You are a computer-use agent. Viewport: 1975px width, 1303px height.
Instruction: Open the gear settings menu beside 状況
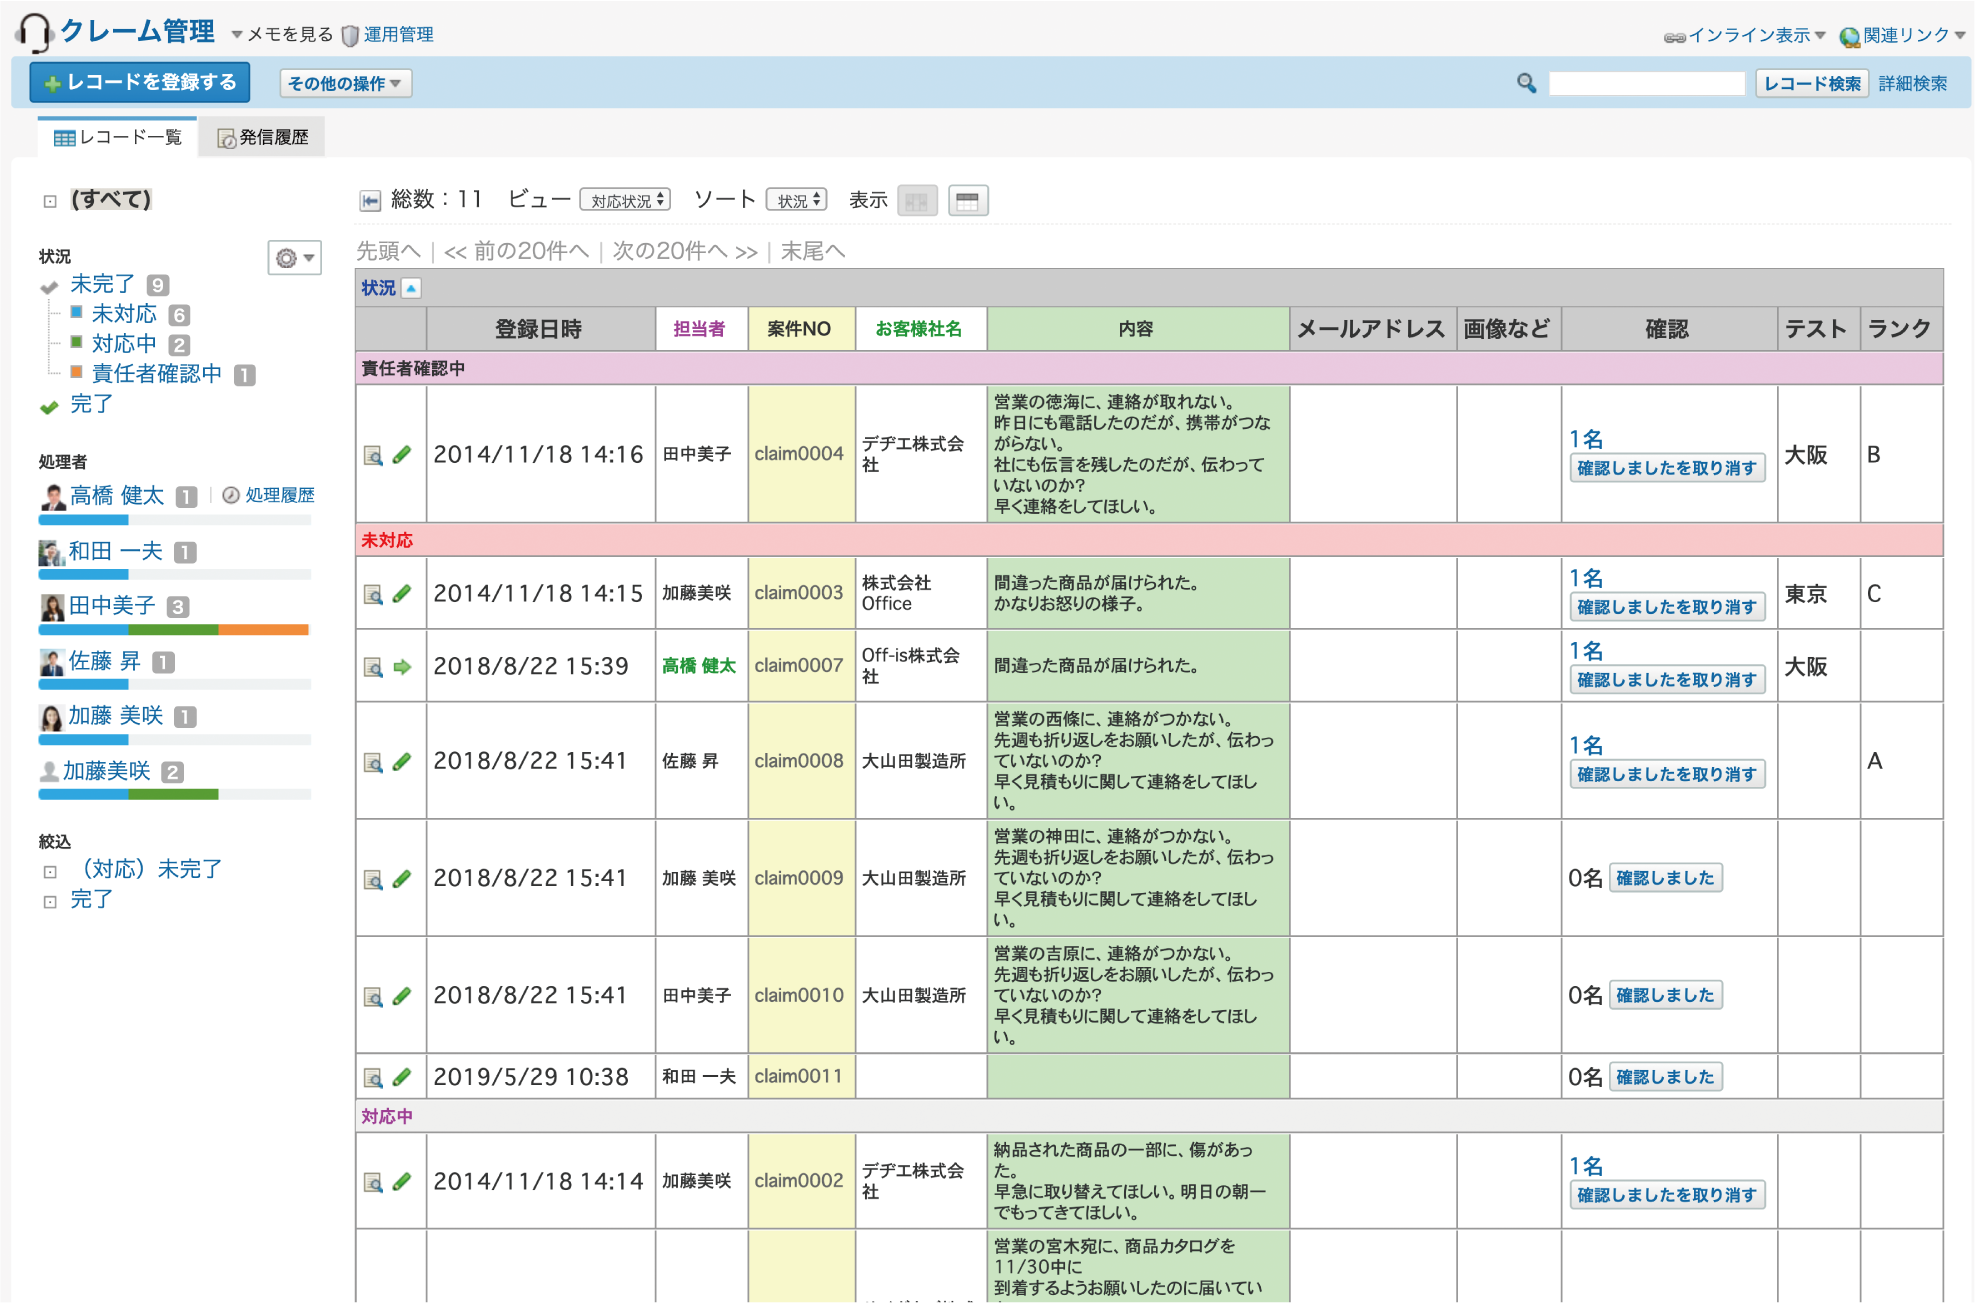[x=294, y=258]
